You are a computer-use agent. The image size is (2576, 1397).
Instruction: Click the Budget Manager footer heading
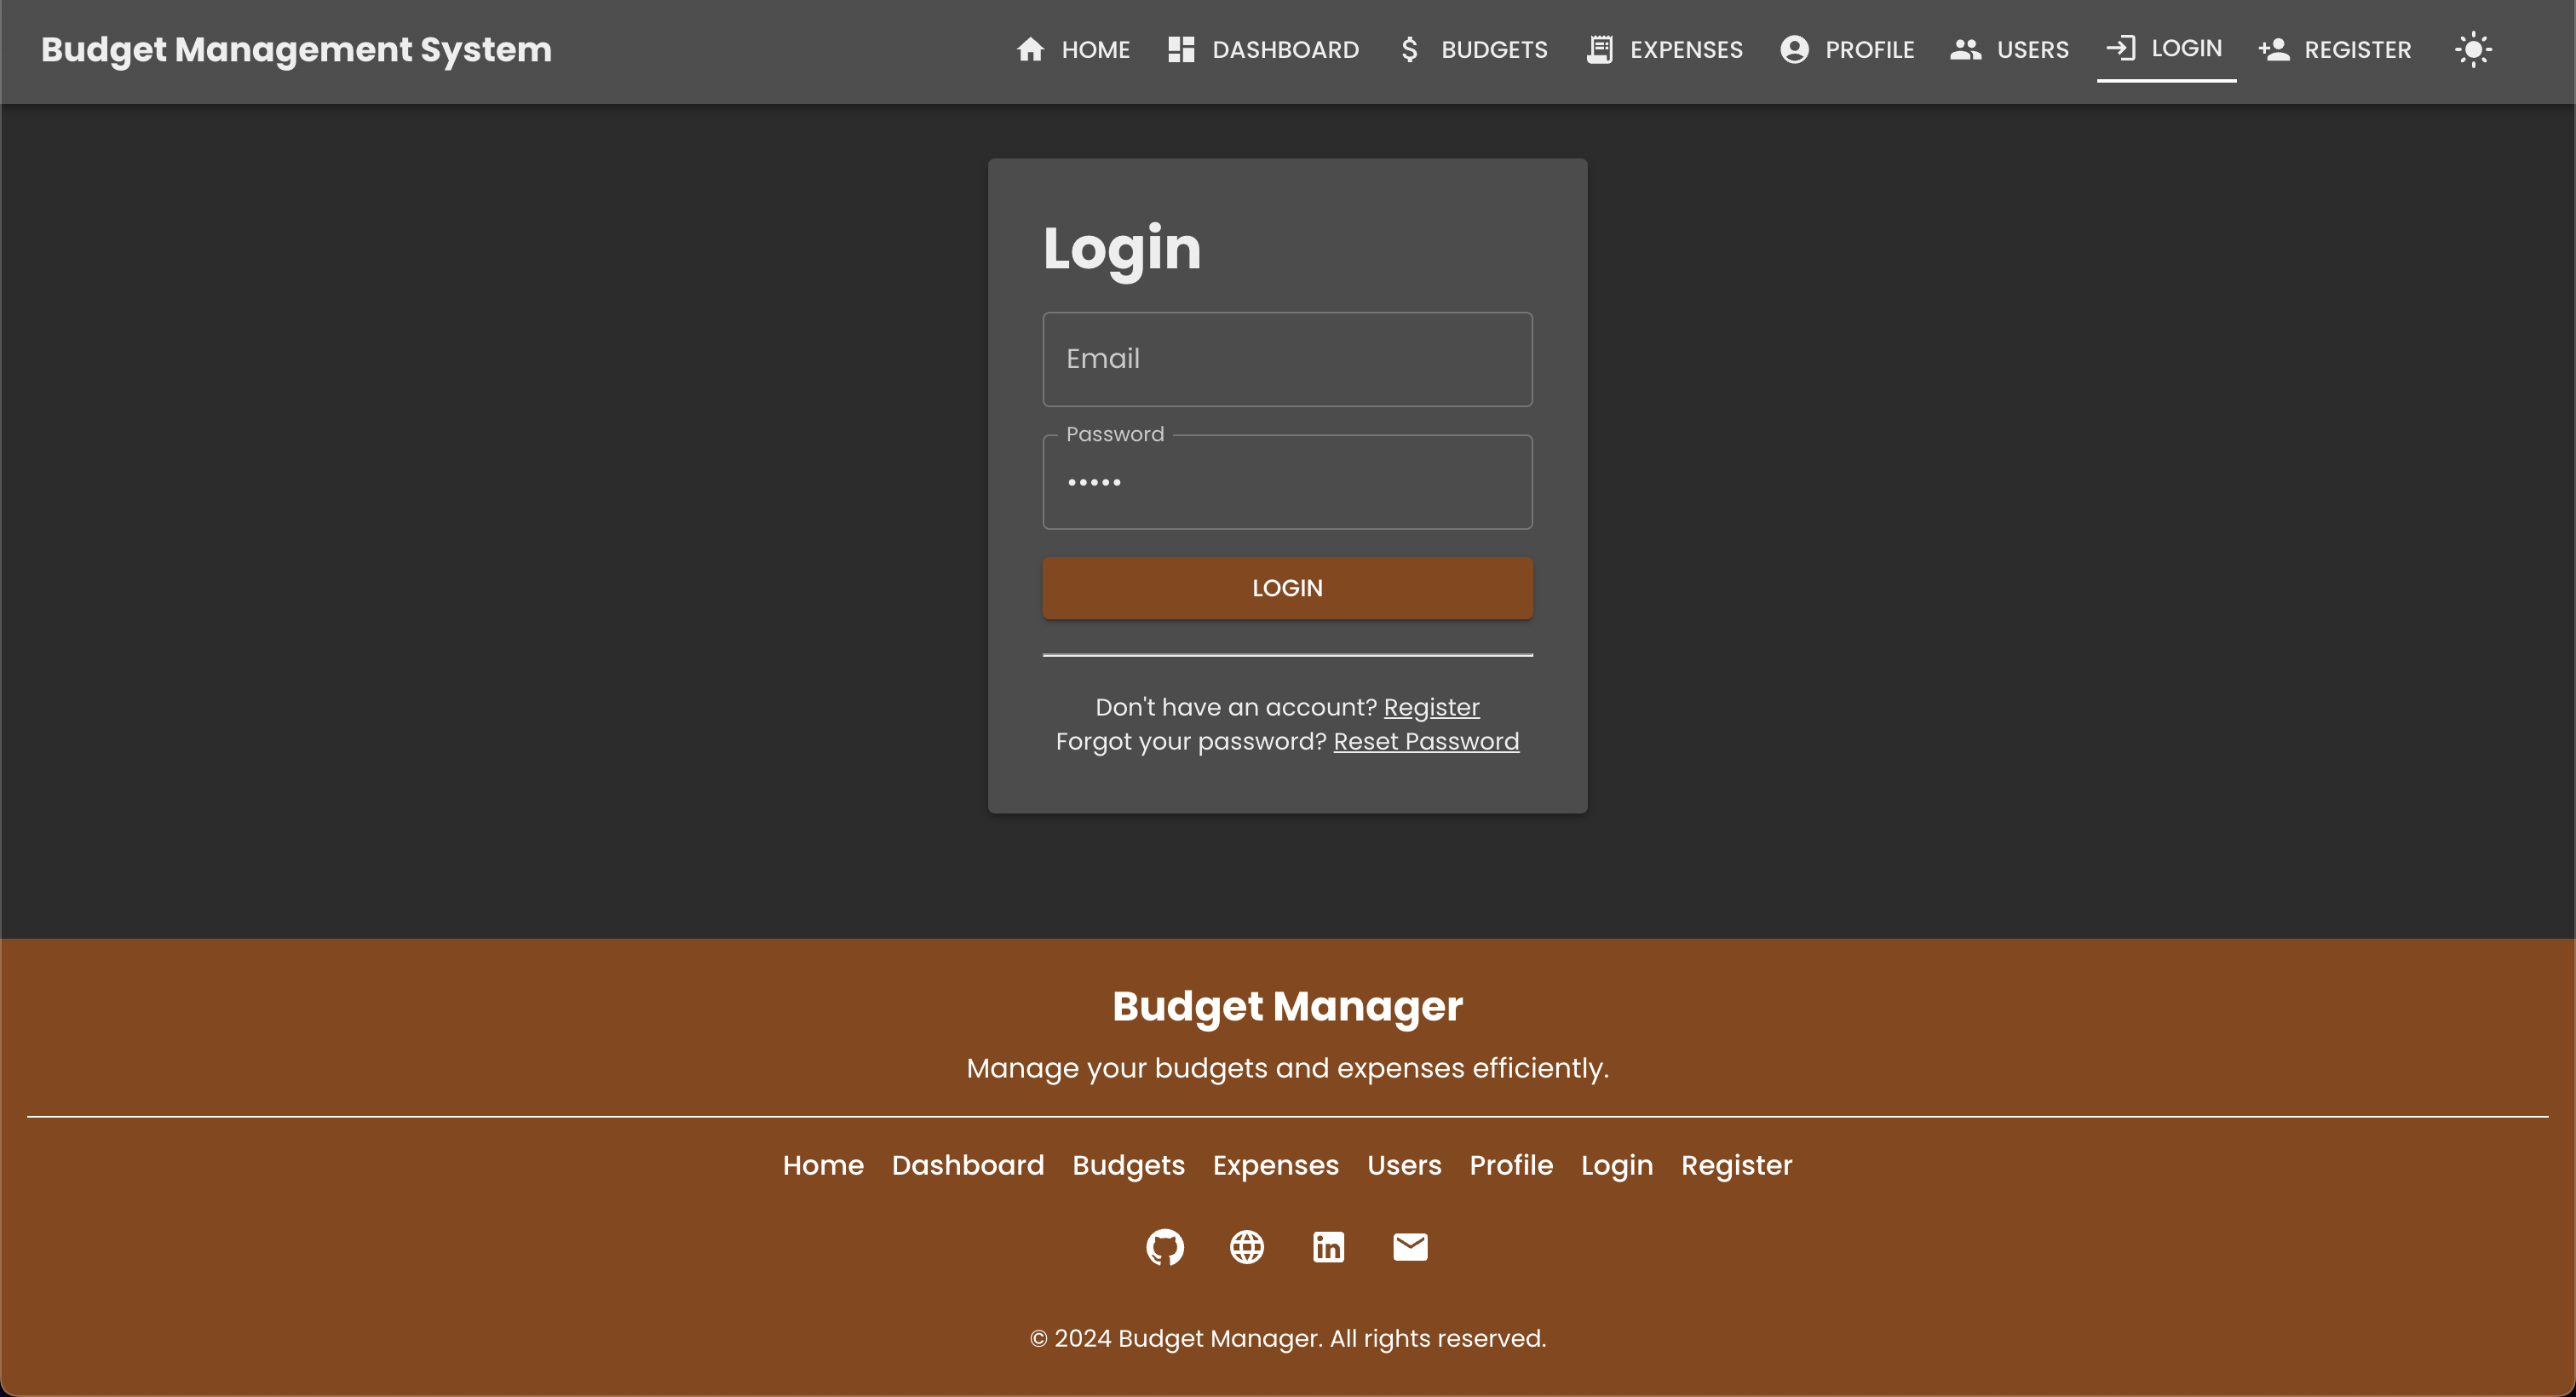click(x=1287, y=1006)
